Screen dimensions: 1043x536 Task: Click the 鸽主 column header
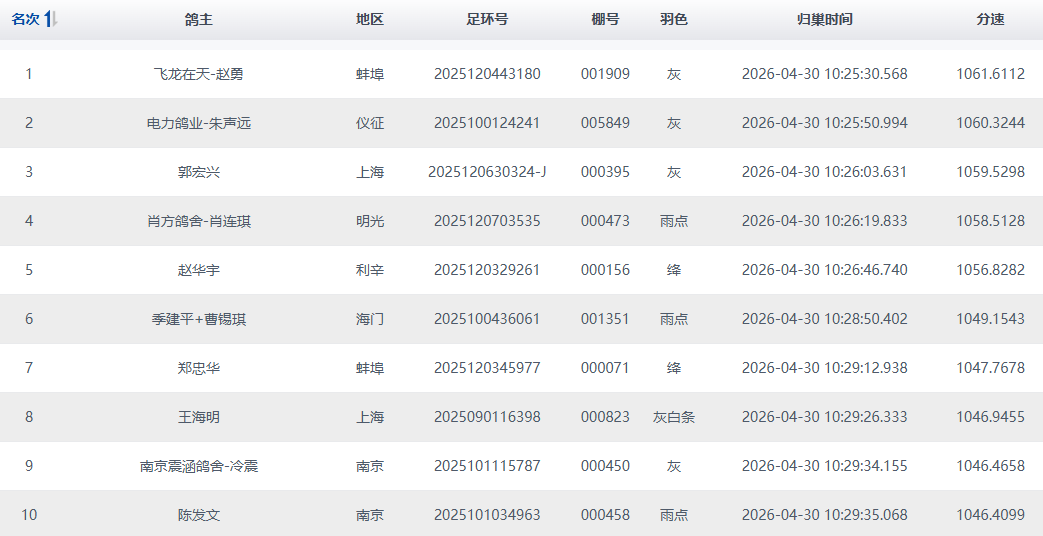click(x=198, y=20)
